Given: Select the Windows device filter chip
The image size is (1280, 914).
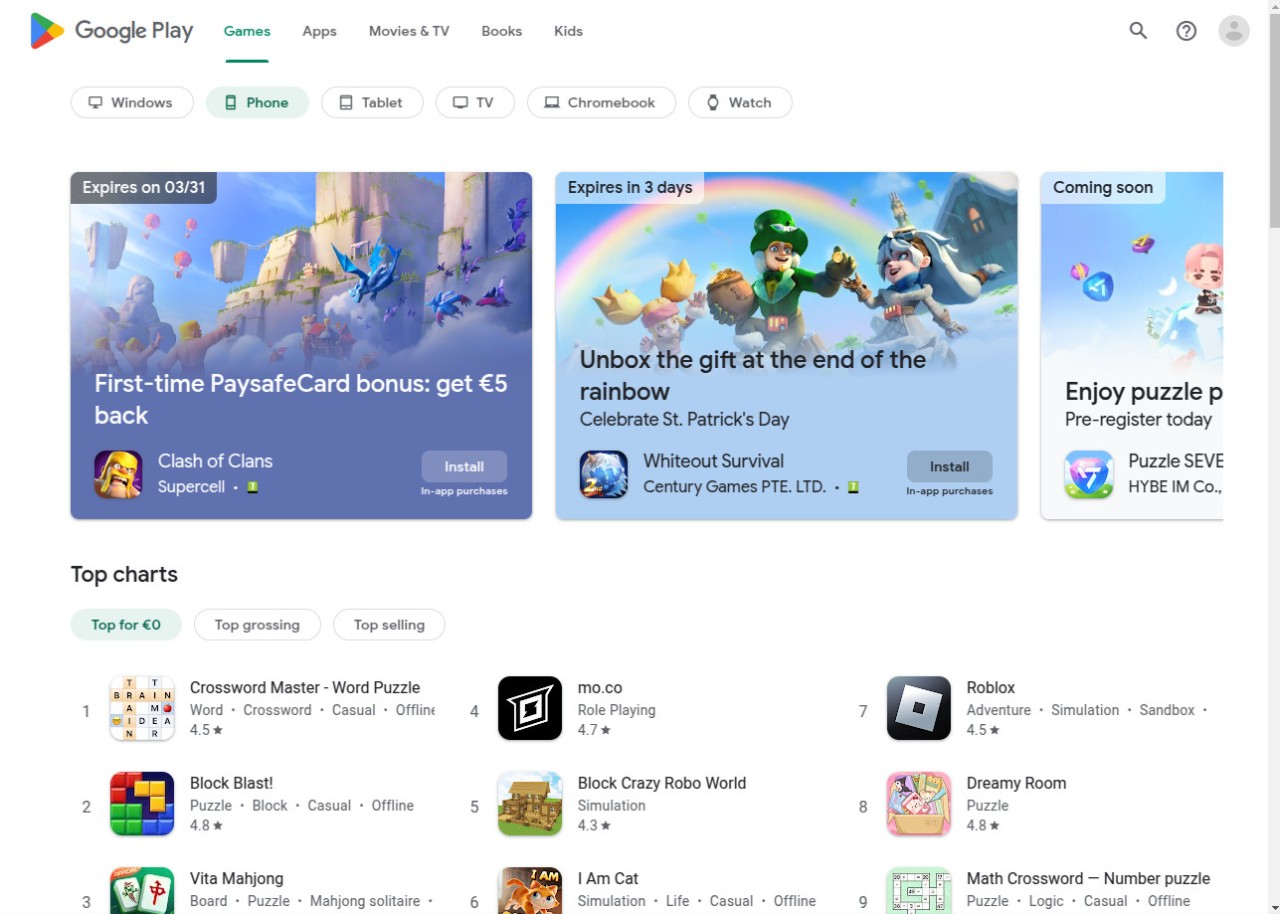Looking at the screenshot, I should 132,102.
